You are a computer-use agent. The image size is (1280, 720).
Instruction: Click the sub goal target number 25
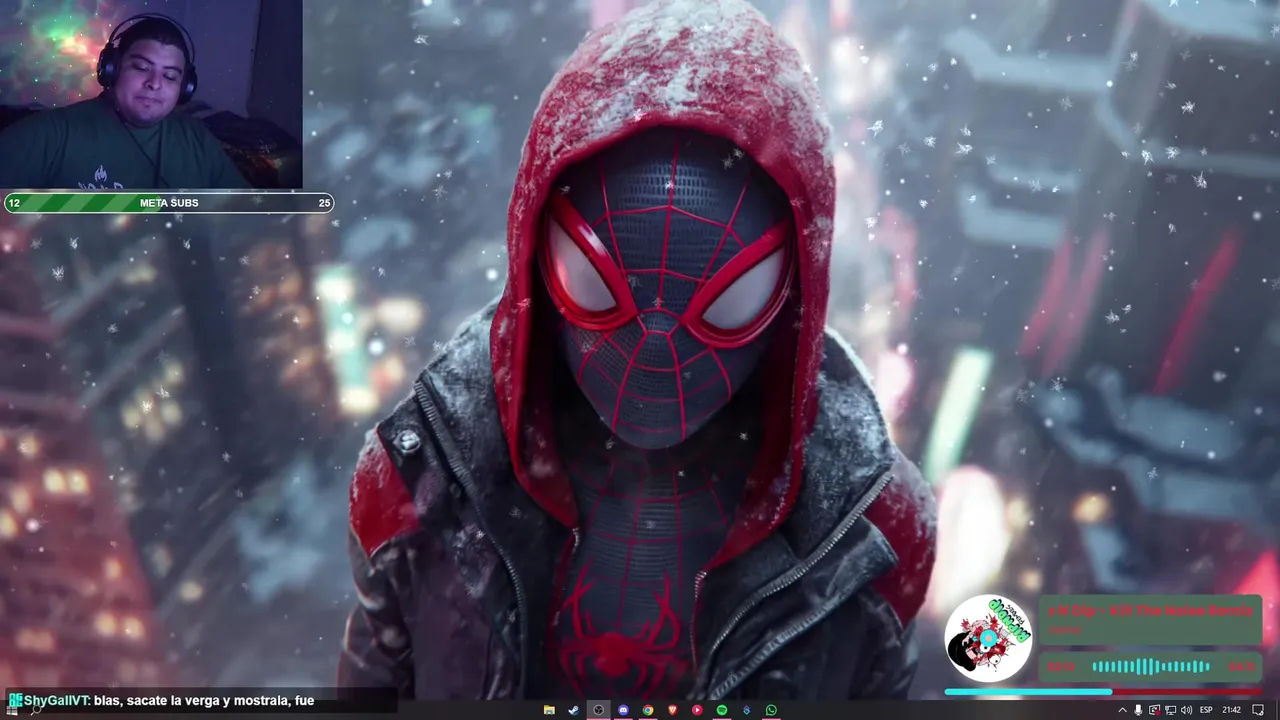pyautogui.click(x=324, y=203)
